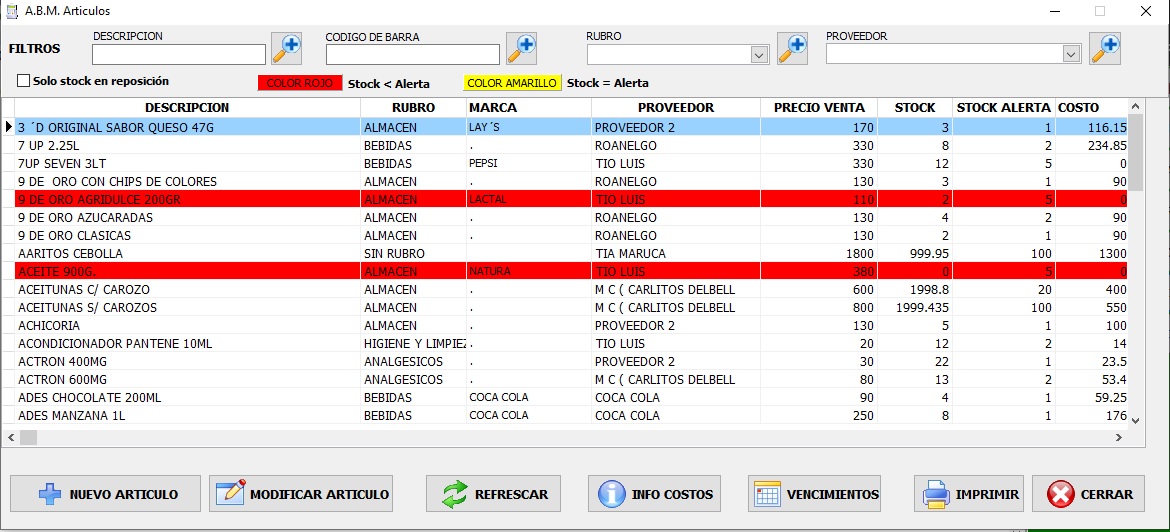
Task: Click 'HIGIENE Y LIMPIEZ' rubro cell
Action: pos(413,343)
